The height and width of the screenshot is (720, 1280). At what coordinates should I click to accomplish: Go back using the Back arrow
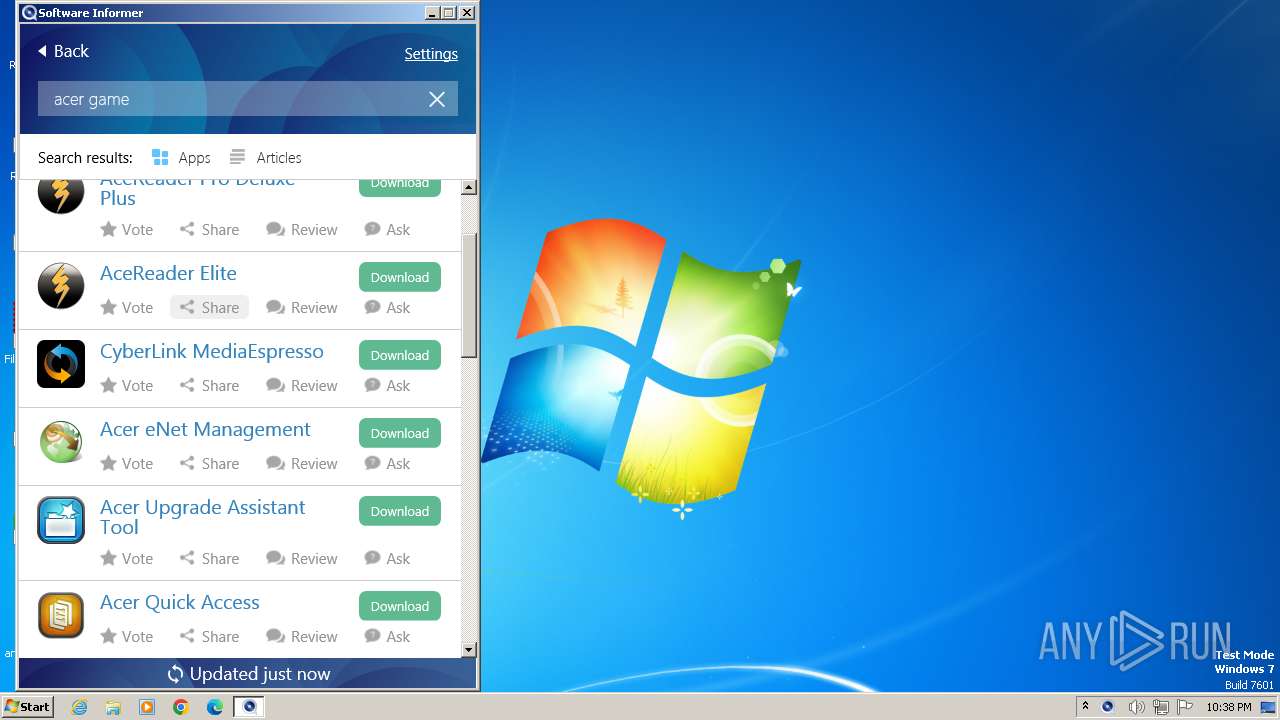[x=63, y=51]
